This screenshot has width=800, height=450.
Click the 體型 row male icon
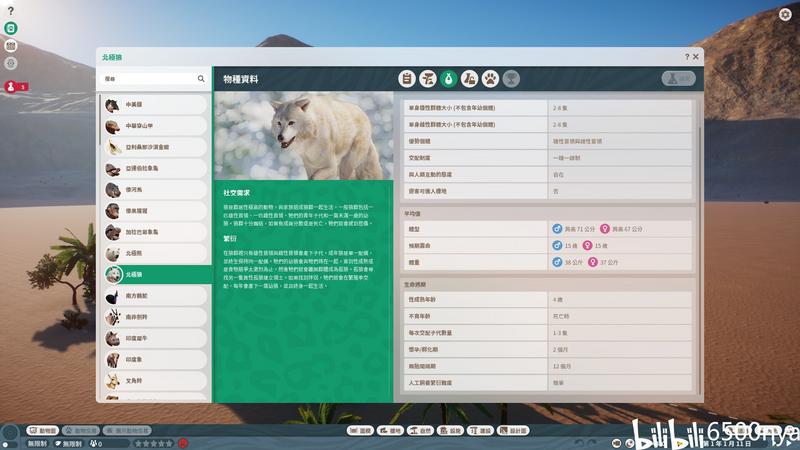click(557, 229)
